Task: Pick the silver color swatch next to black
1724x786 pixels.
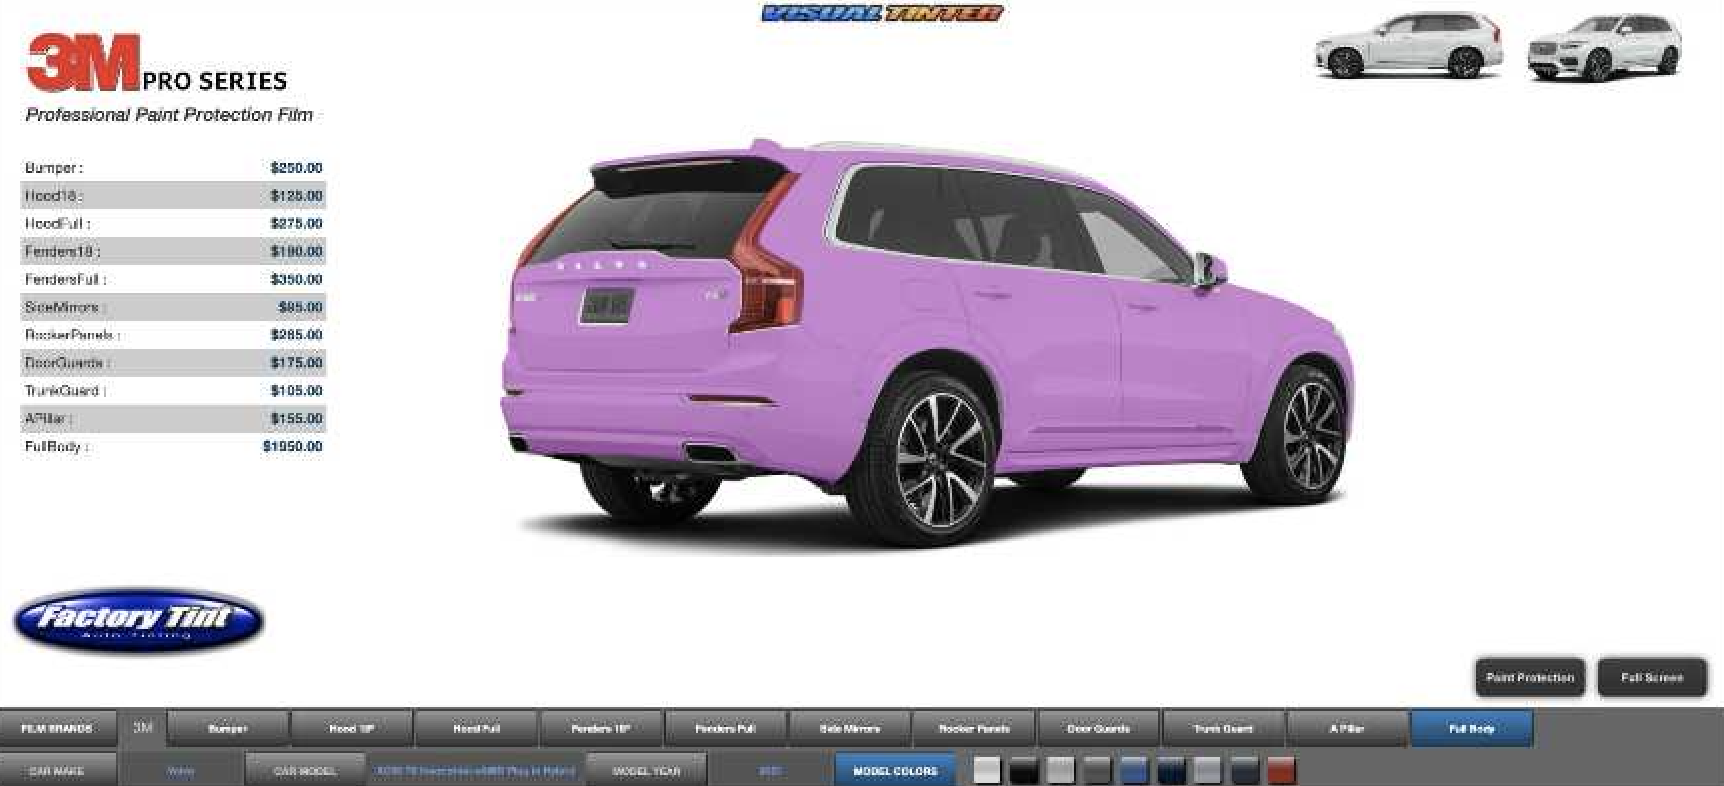Action: pyautogui.click(x=1060, y=771)
